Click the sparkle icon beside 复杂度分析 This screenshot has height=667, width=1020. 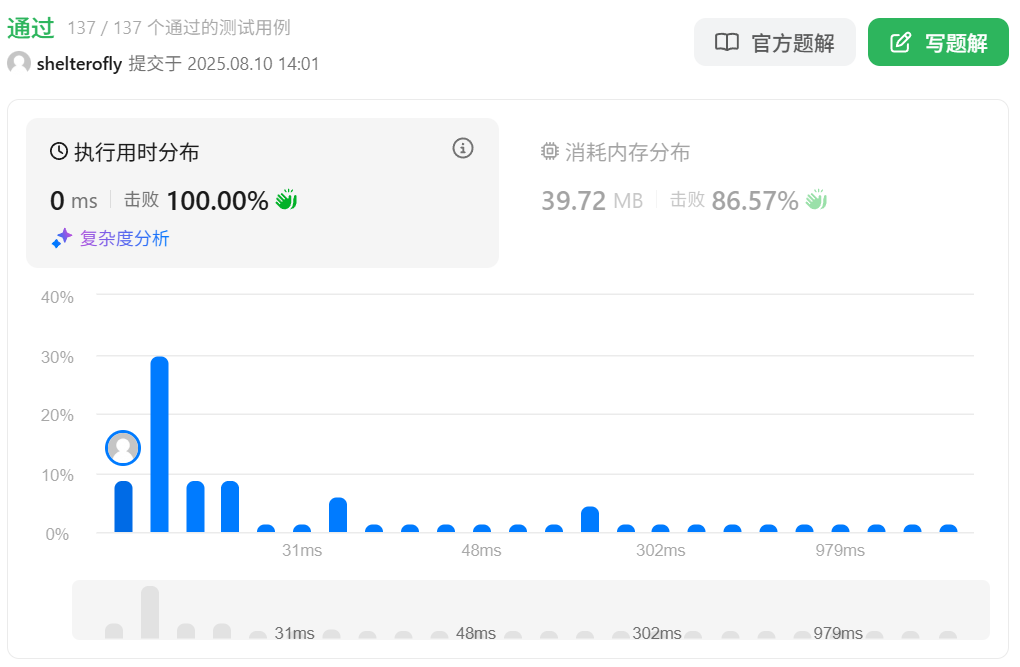click(62, 238)
